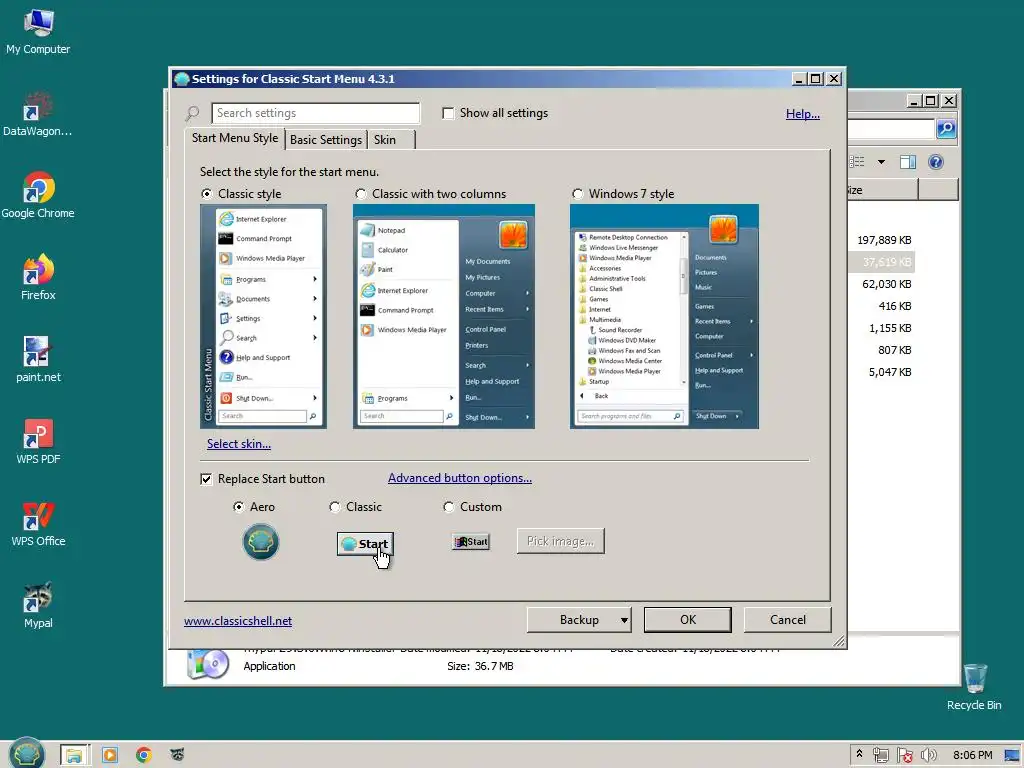Click the Classic Start button preview
1024x768 pixels.
click(365, 543)
